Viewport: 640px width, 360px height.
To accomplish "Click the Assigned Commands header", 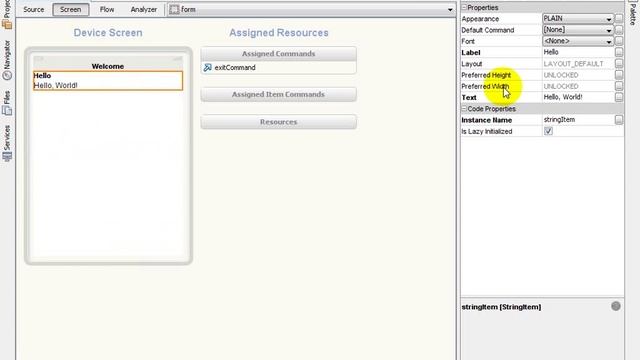I will (x=278, y=53).
